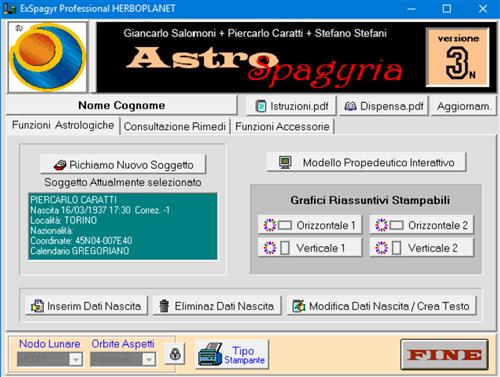The width and height of the screenshot is (500, 377).
Task: Click the Richiamo Nuovo Soggetto button
Action: point(123,164)
